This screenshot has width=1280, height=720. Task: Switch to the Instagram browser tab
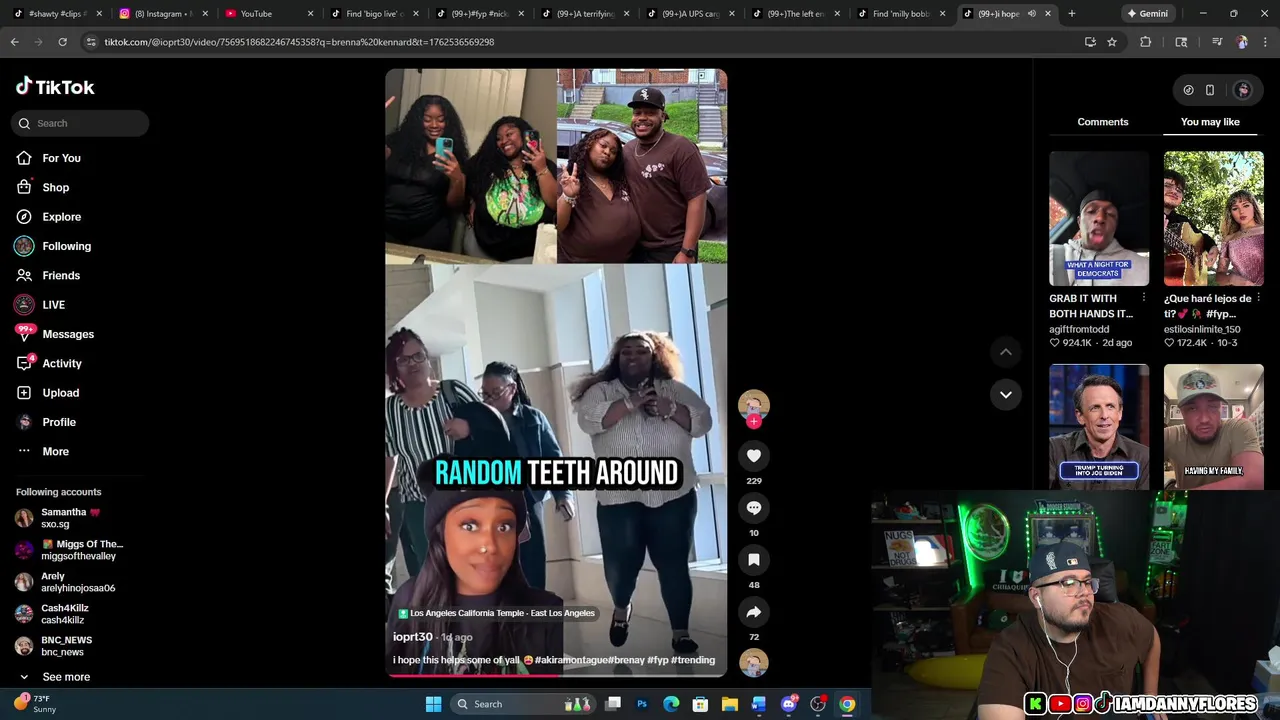point(162,14)
